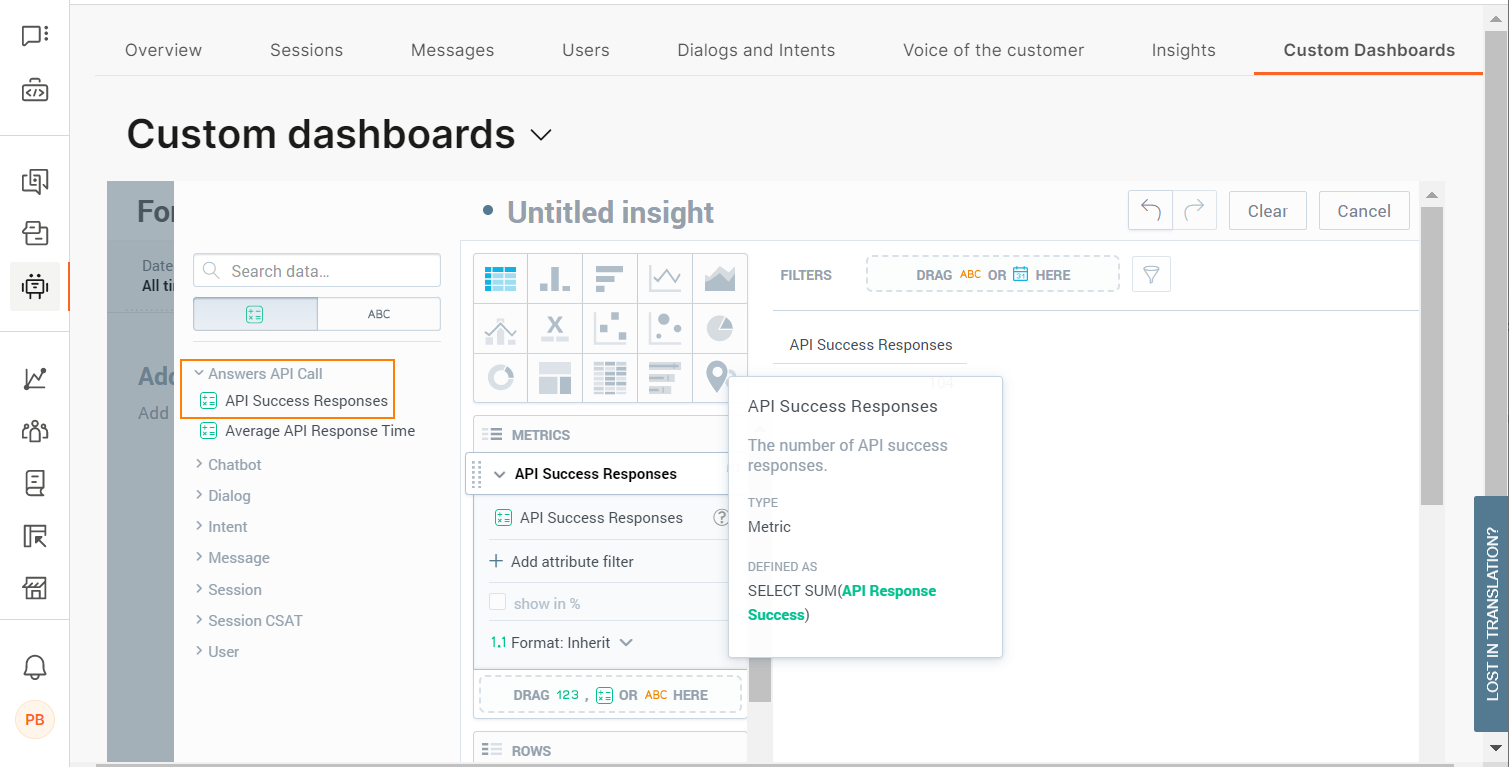
Task: Click the undo arrow button
Action: click(1150, 211)
